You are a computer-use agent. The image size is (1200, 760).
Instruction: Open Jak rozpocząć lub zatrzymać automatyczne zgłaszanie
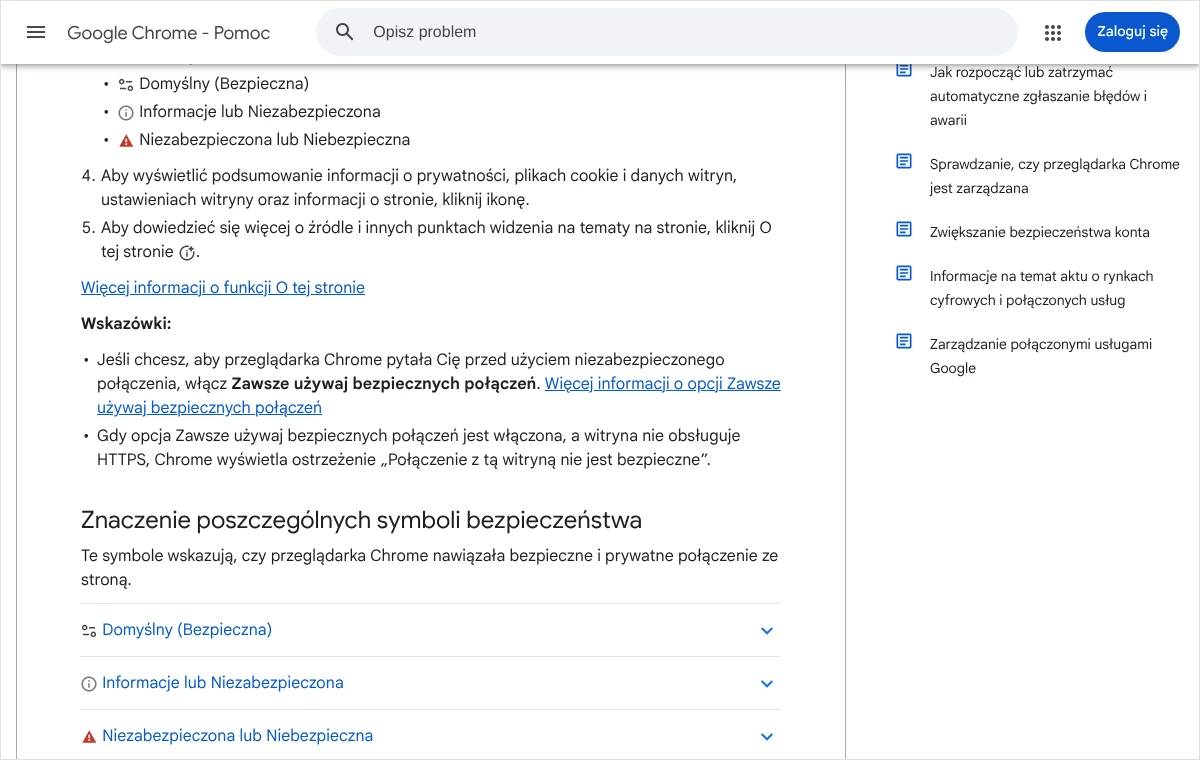[1038, 96]
